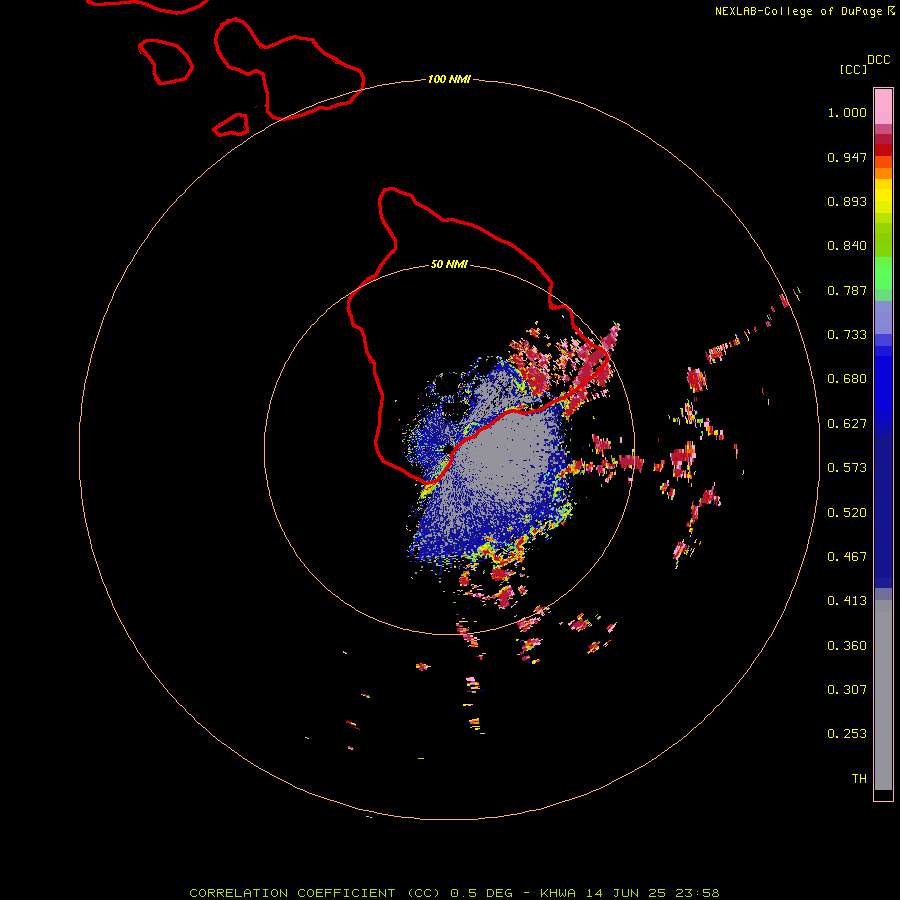The image size is (900, 900).
Task: Pick the bright red color bar segment
Action: [x=883, y=150]
